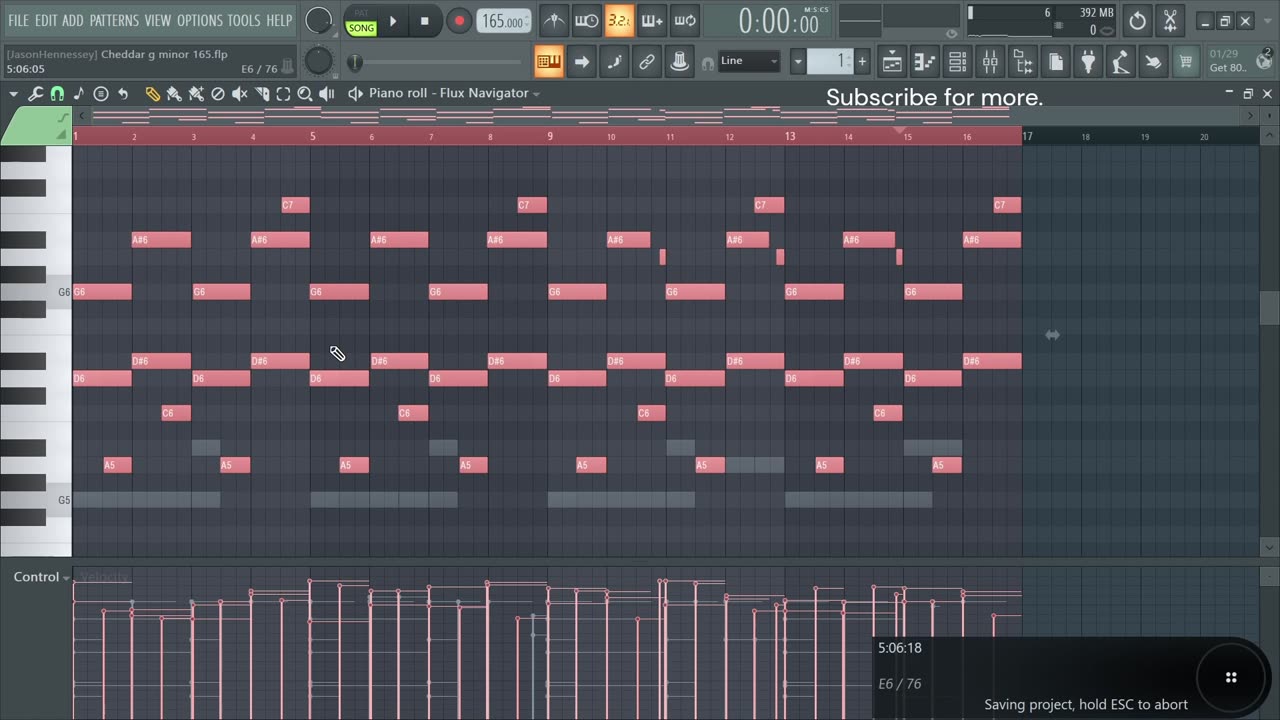Open the Line snap dropdown
This screenshot has width=1280, height=720.
[x=749, y=62]
